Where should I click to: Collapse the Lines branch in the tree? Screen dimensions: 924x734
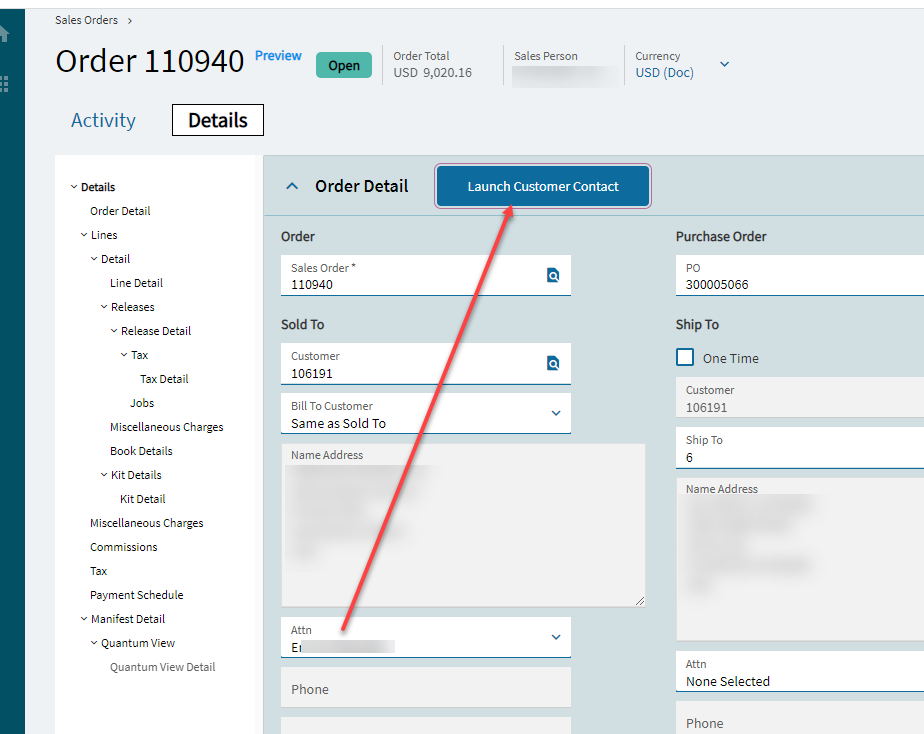point(84,234)
